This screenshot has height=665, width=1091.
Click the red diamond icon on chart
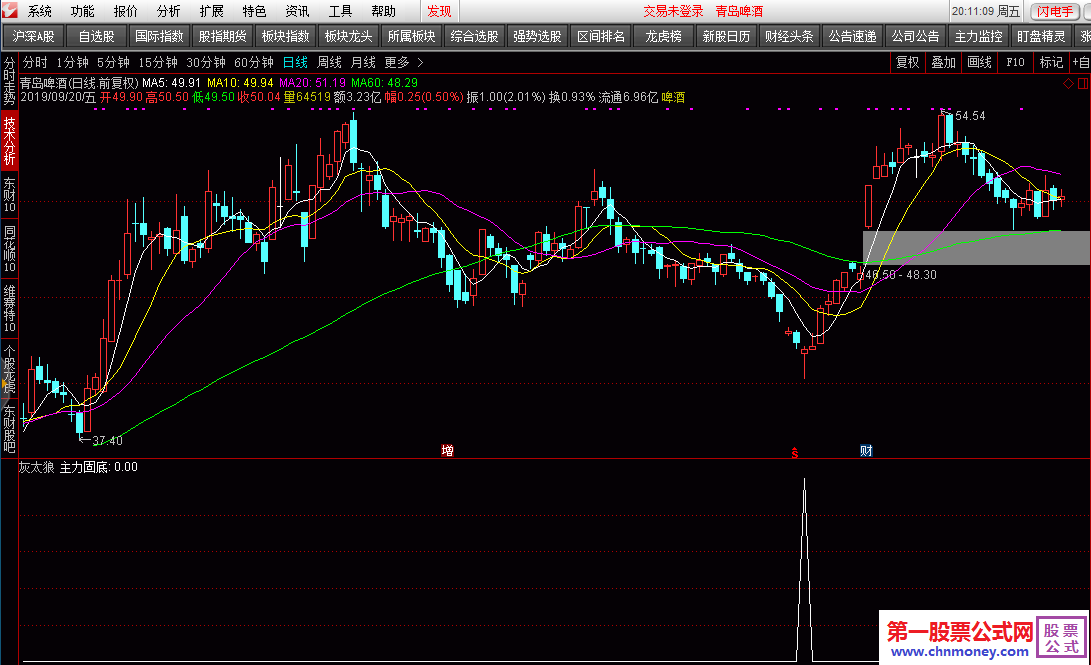click(1068, 83)
